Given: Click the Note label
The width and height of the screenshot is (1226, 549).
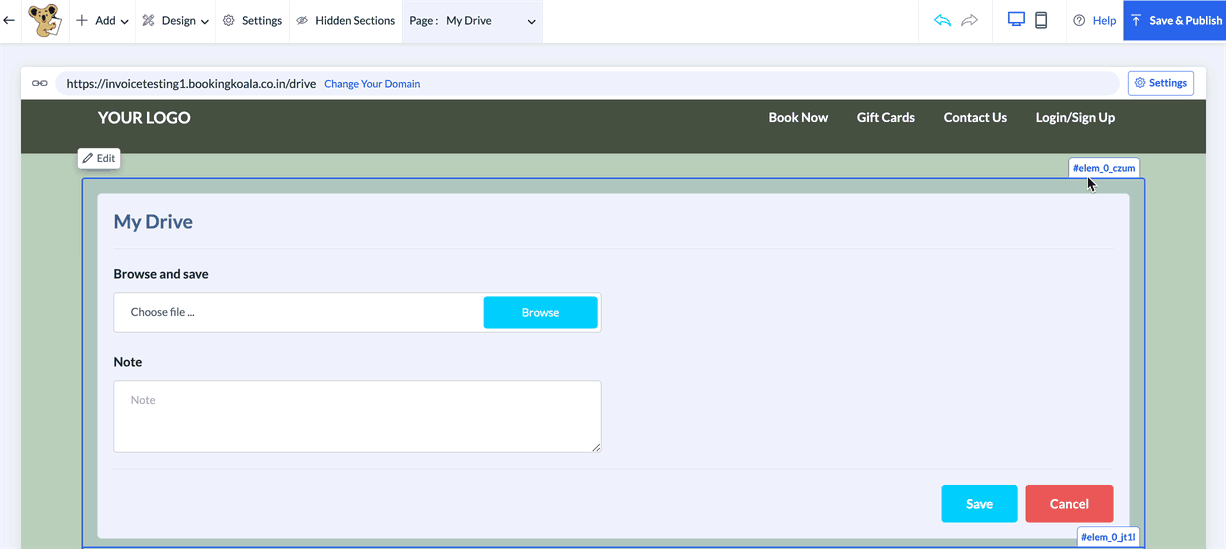Looking at the screenshot, I should click(128, 362).
